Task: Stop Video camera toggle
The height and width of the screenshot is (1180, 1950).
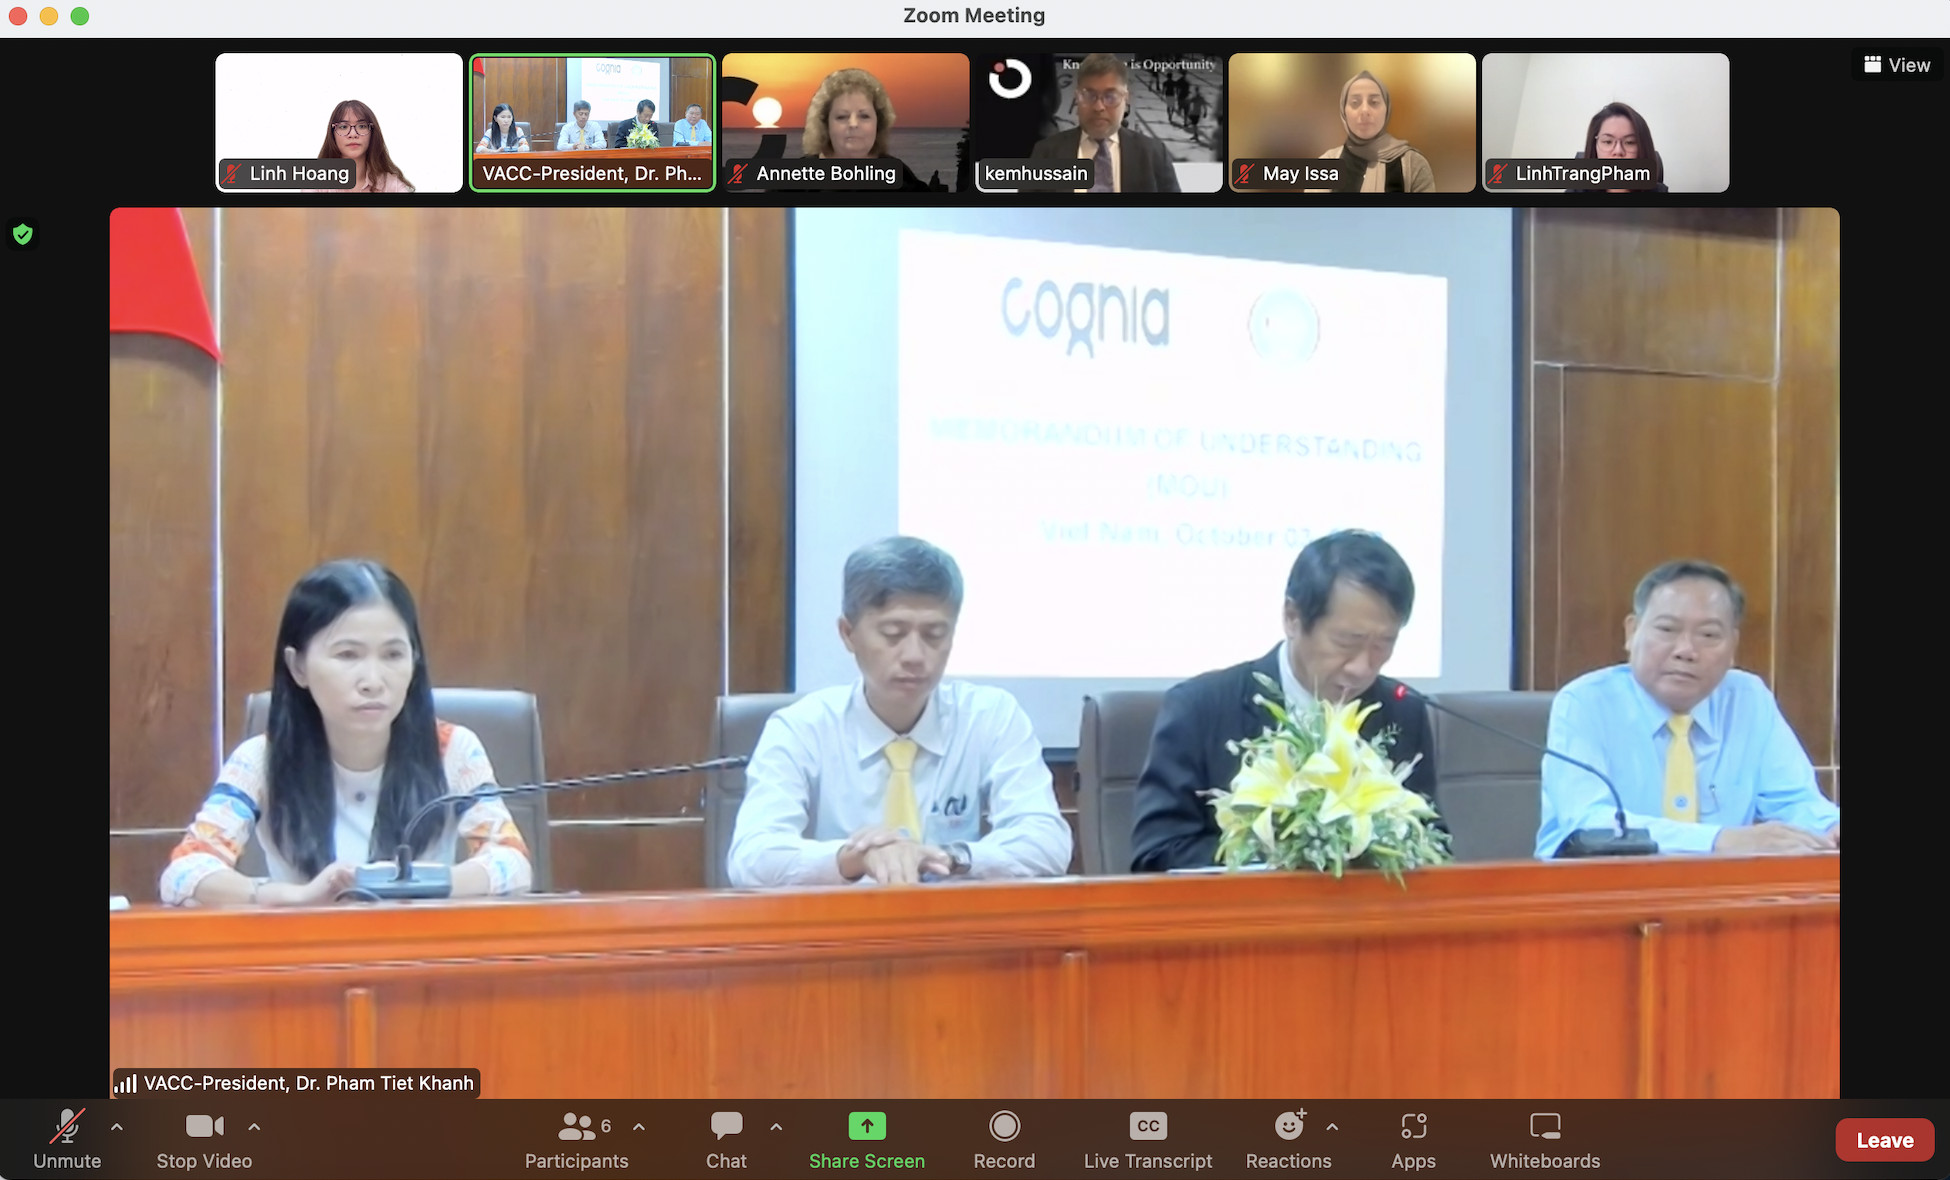Action: click(x=204, y=1137)
